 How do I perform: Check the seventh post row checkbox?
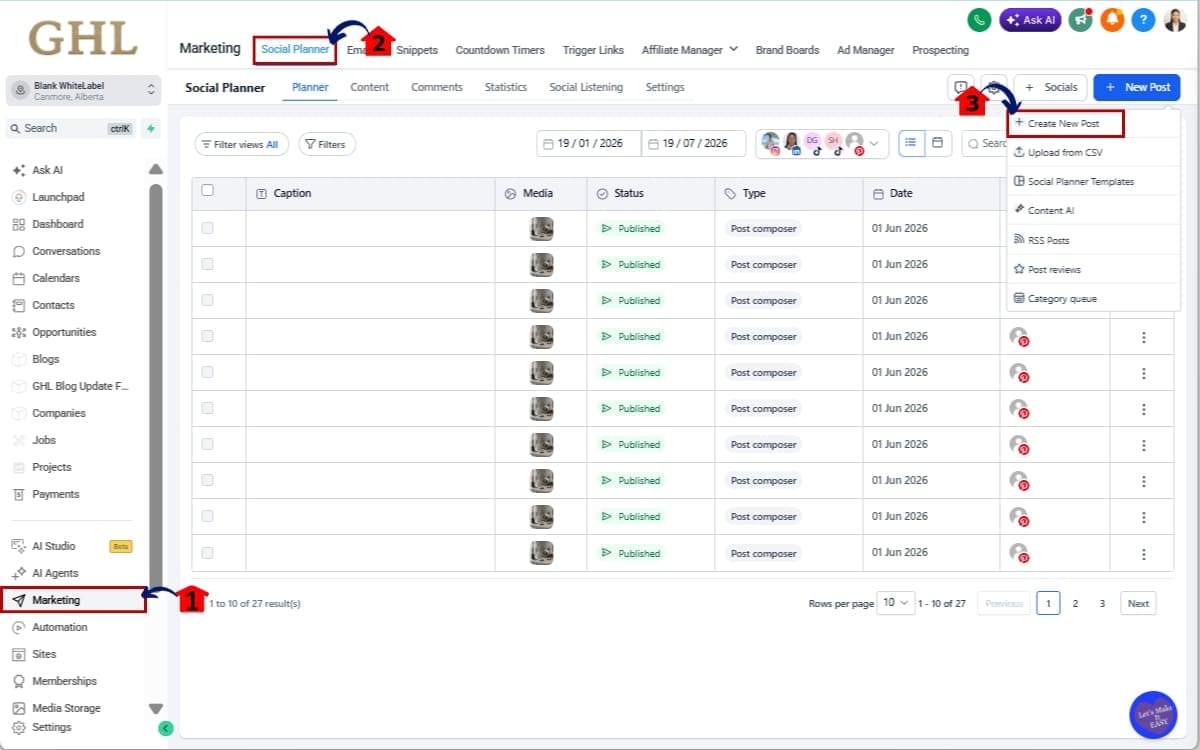(x=208, y=444)
